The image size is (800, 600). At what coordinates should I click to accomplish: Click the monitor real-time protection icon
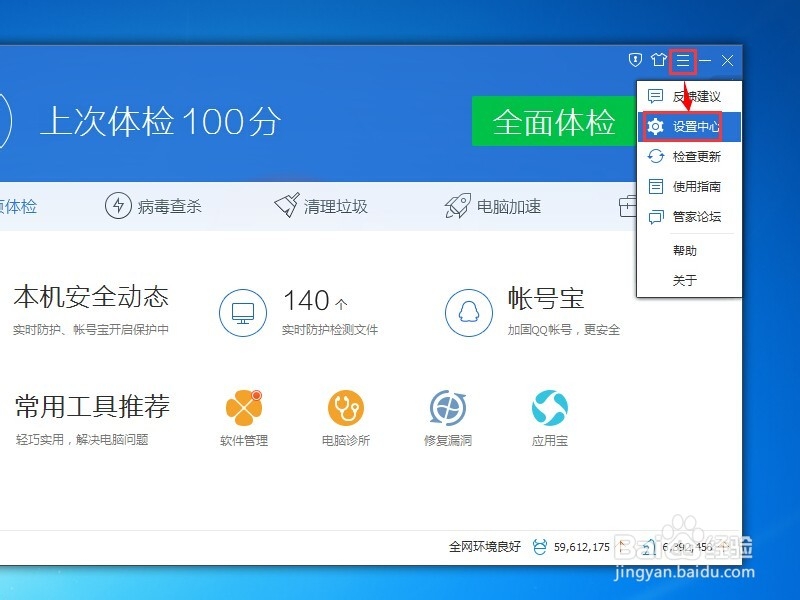coord(243,313)
